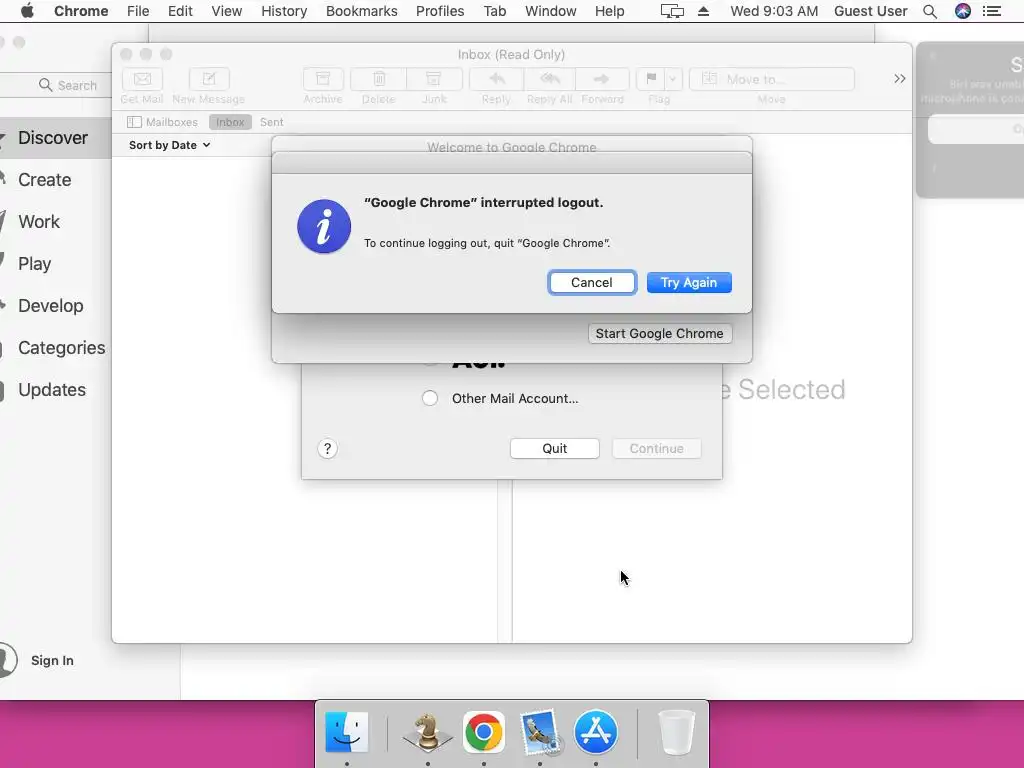Open Categories in App Store sidebar
Viewport: 1024px width, 768px height.
pyautogui.click(x=61, y=347)
